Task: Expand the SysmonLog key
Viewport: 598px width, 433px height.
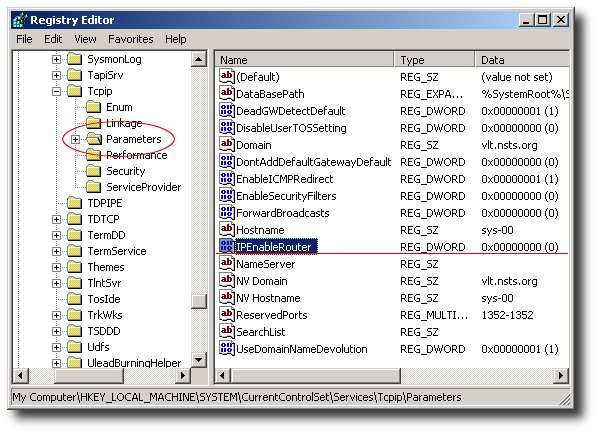Action: pos(56,60)
